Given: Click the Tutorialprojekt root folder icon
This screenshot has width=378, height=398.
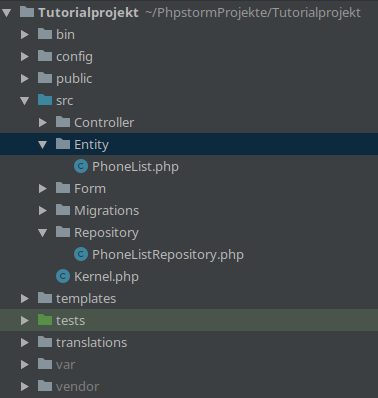Looking at the screenshot, I should [27, 12].
